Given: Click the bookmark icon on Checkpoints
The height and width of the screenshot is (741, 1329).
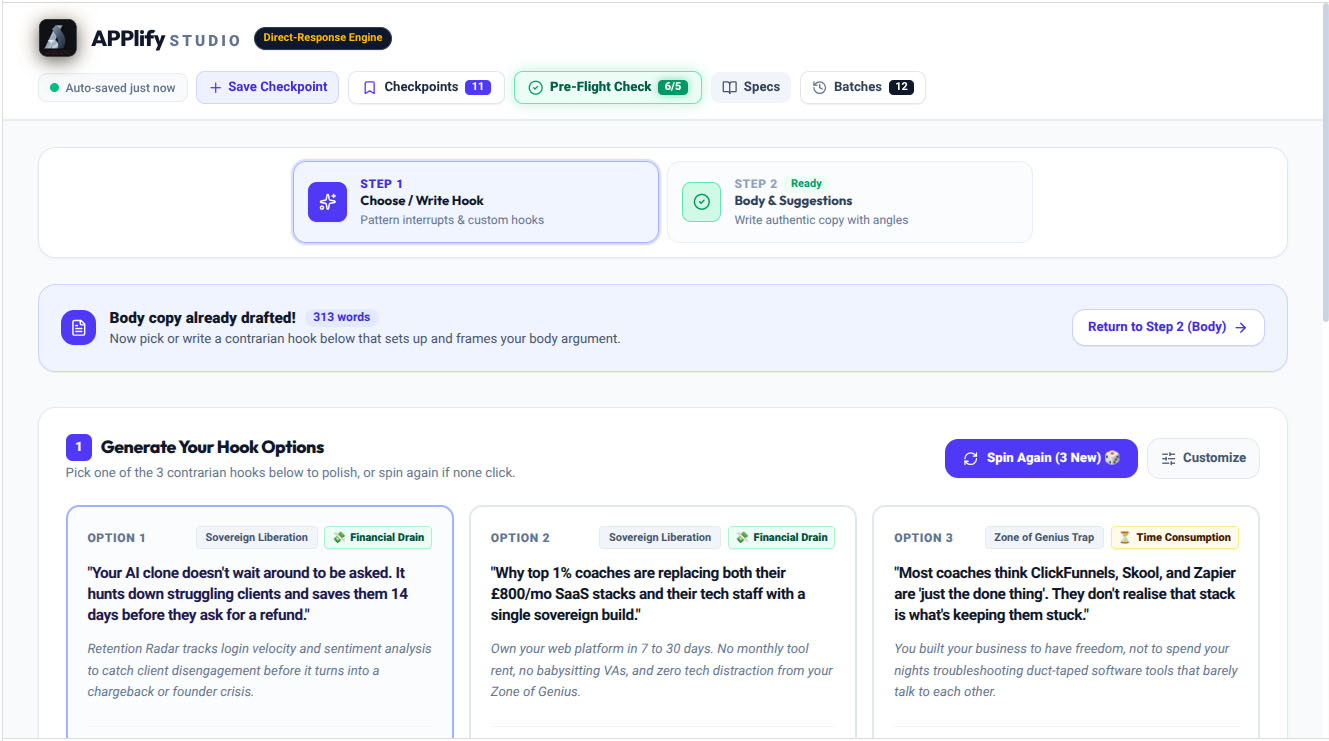Looking at the screenshot, I should click(x=369, y=88).
